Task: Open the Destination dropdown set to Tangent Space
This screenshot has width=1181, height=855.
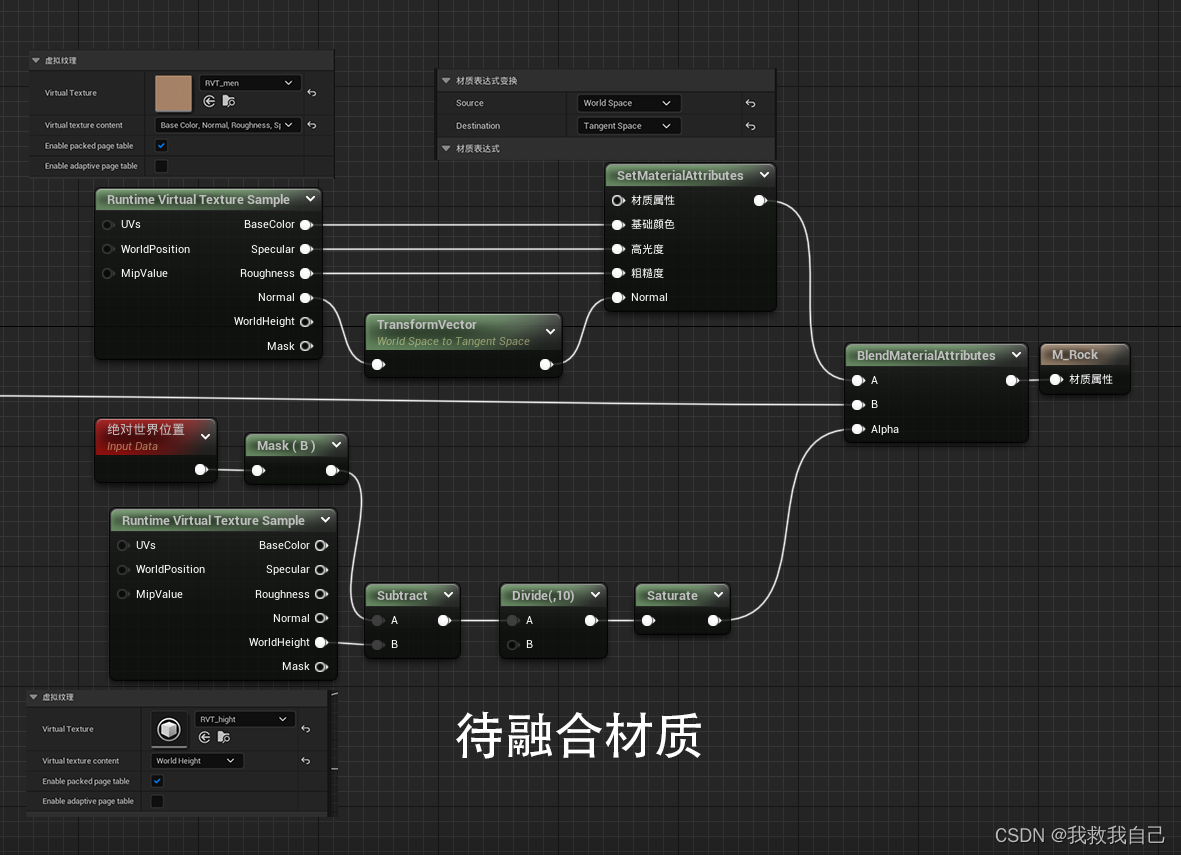Action: (628, 125)
